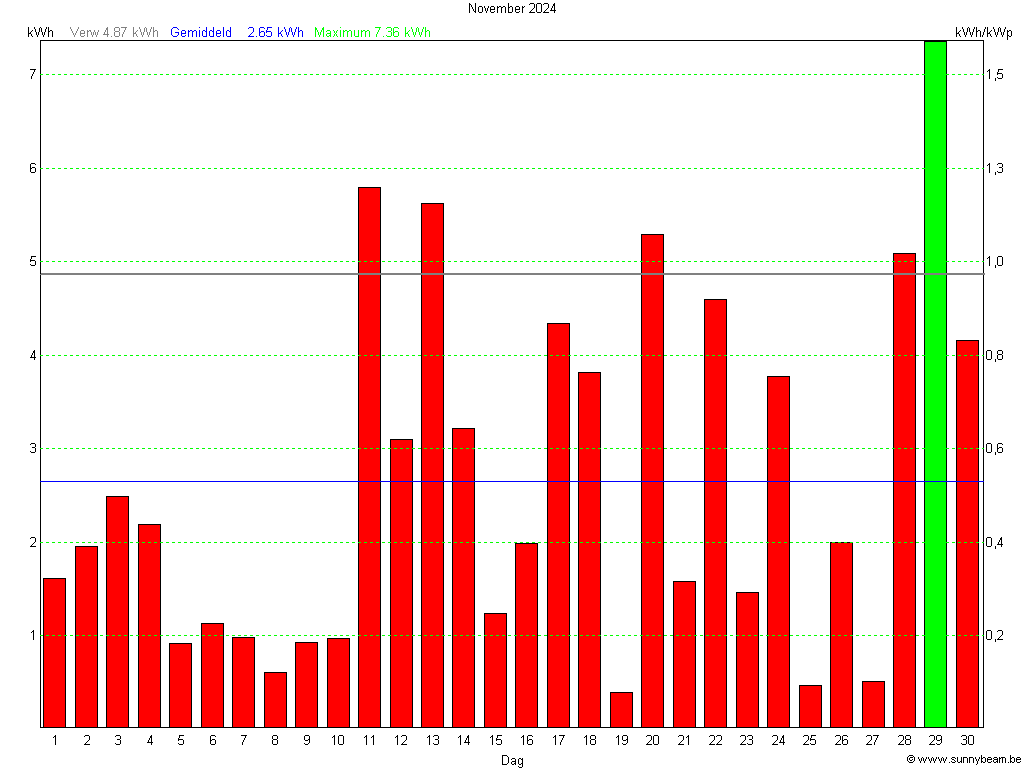Select the red bar for day 22
The width and height of the screenshot is (1024, 768).
point(715,513)
